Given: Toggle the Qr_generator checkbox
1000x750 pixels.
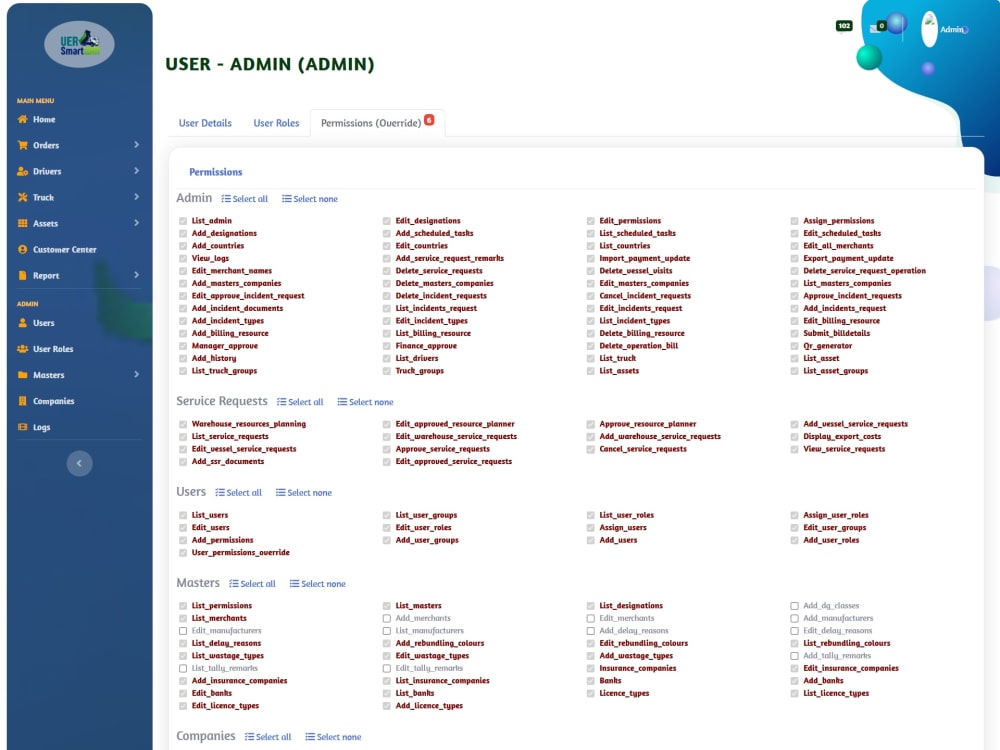Looking at the screenshot, I should [x=795, y=346].
